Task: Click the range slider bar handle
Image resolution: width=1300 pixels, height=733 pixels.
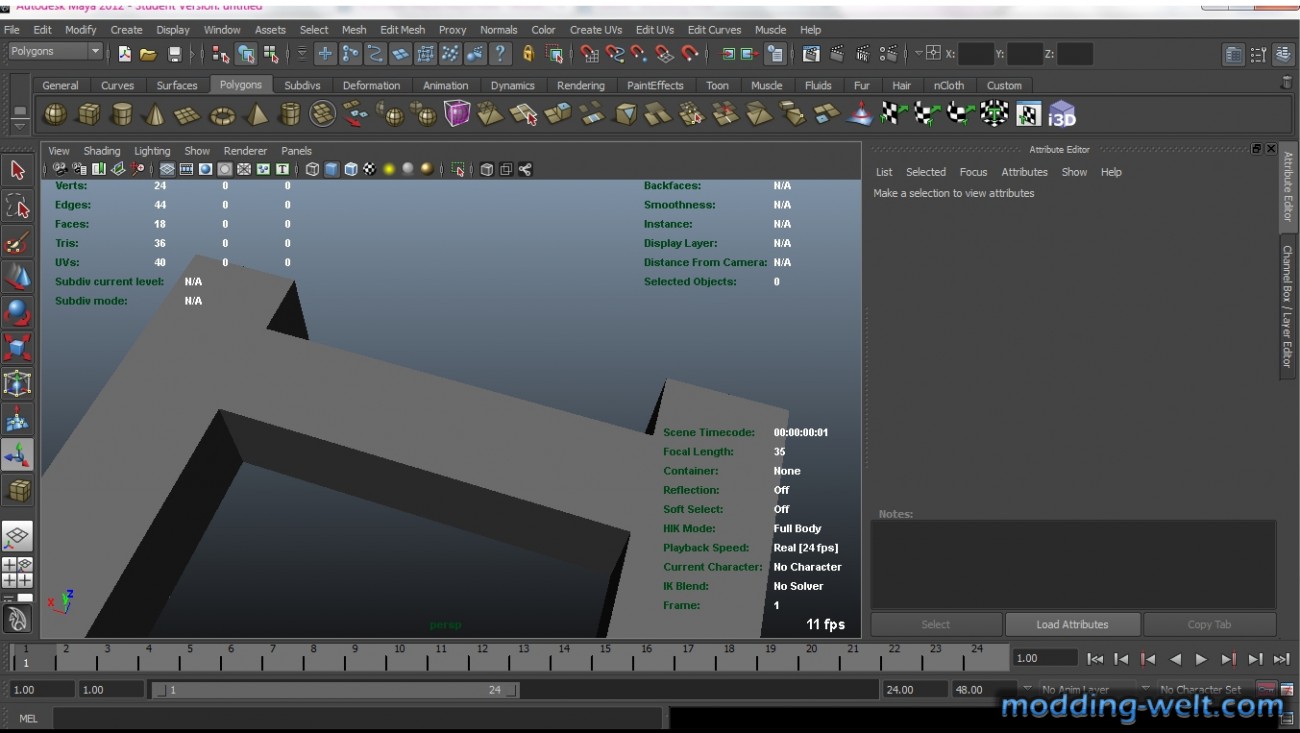Action: (x=335, y=690)
